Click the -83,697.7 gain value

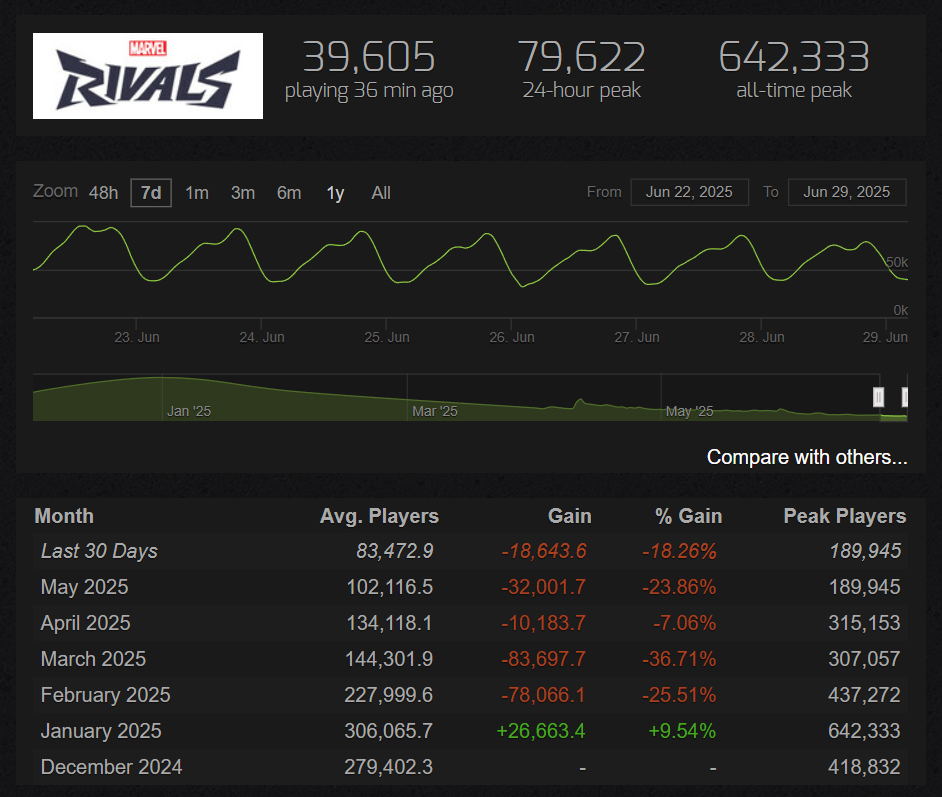543,659
